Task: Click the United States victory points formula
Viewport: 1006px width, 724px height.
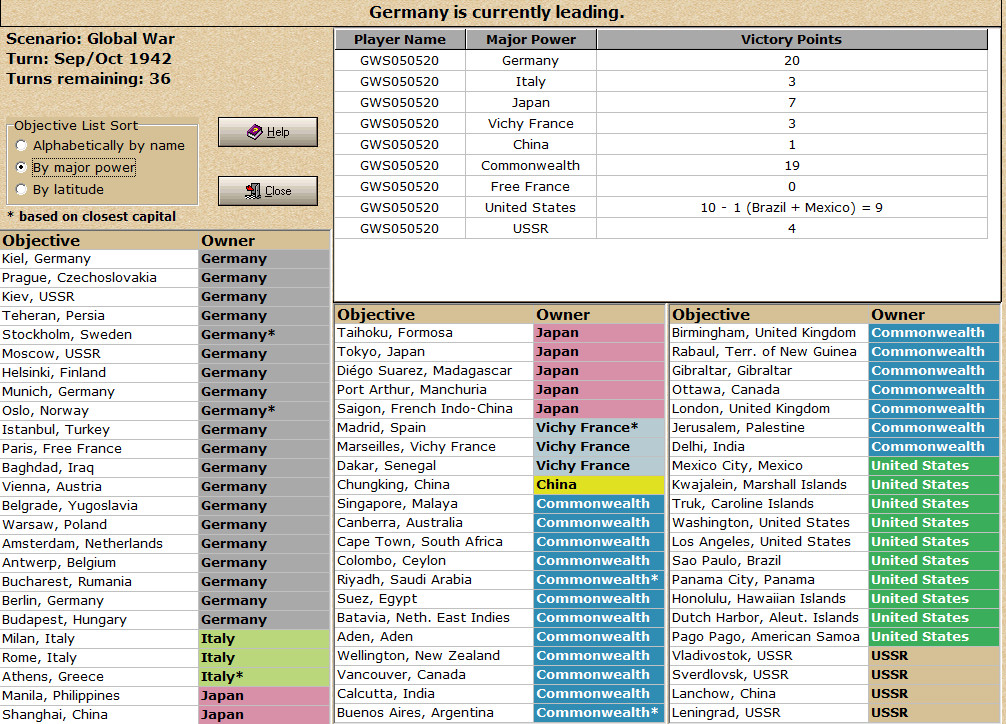Action: pyautogui.click(x=792, y=207)
